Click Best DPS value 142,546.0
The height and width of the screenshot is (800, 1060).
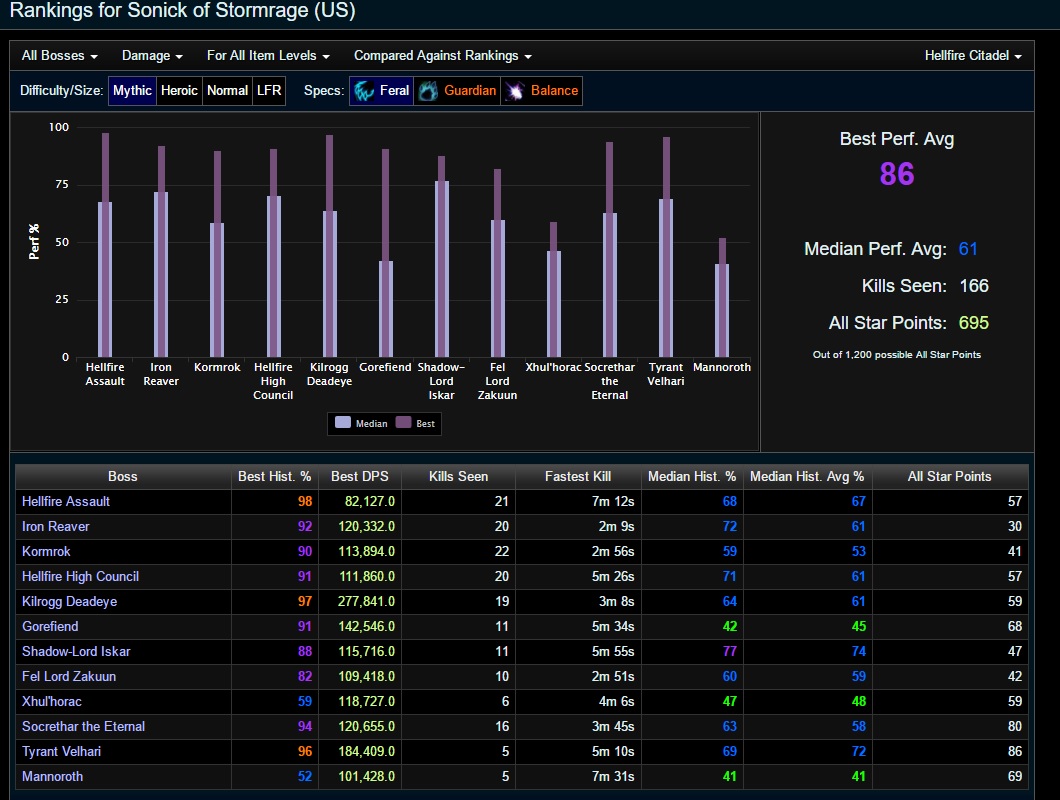pyautogui.click(x=366, y=626)
